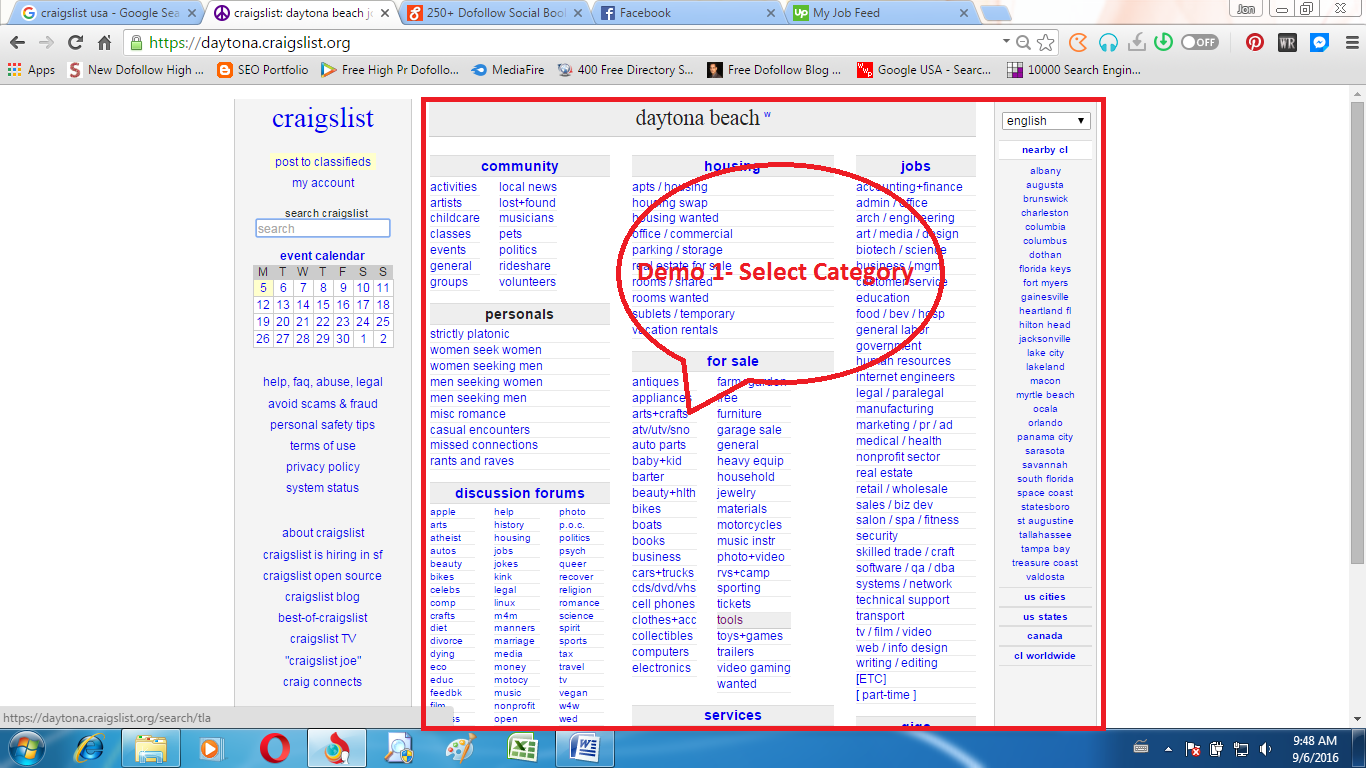Open the rideshare community link

pos(525,266)
